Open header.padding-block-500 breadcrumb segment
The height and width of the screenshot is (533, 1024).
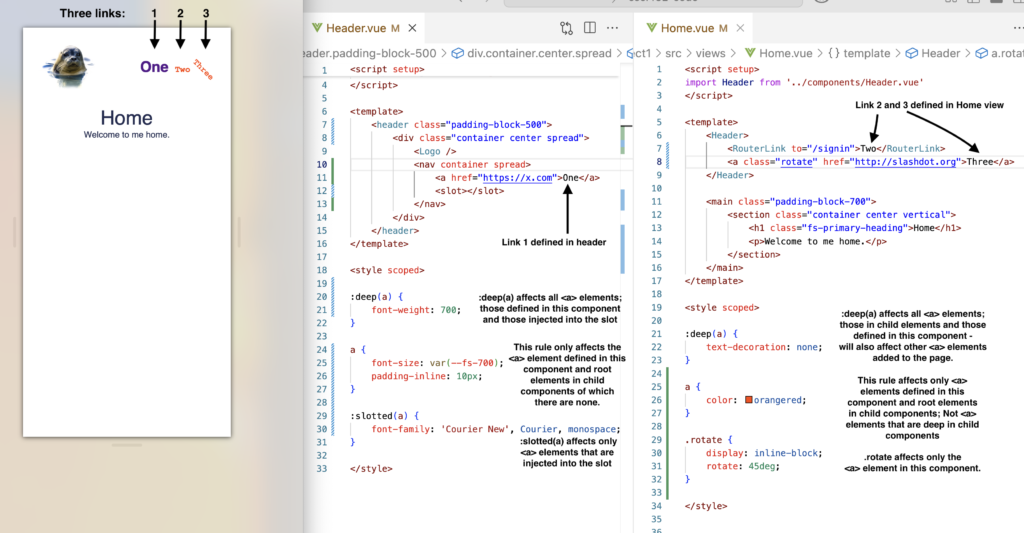370,54
